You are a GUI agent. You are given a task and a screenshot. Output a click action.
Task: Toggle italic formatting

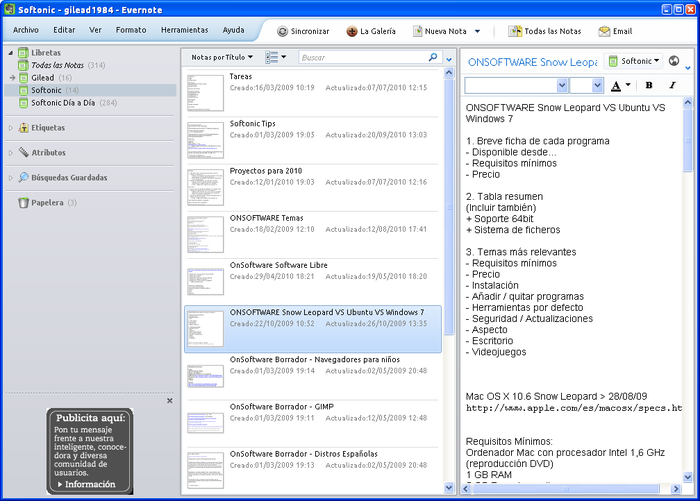click(x=672, y=85)
